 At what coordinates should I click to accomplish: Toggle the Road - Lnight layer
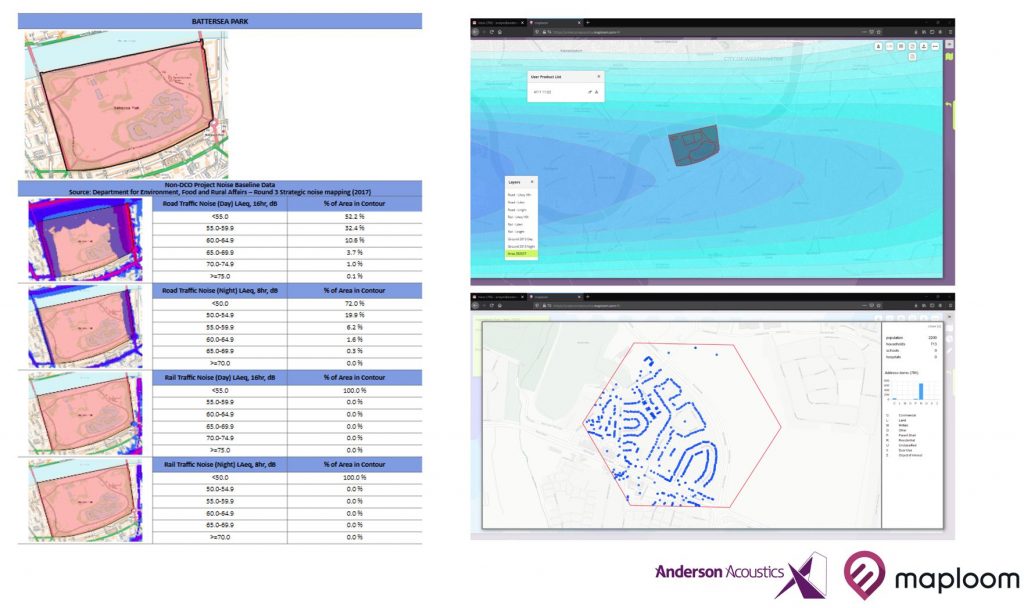[x=517, y=210]
